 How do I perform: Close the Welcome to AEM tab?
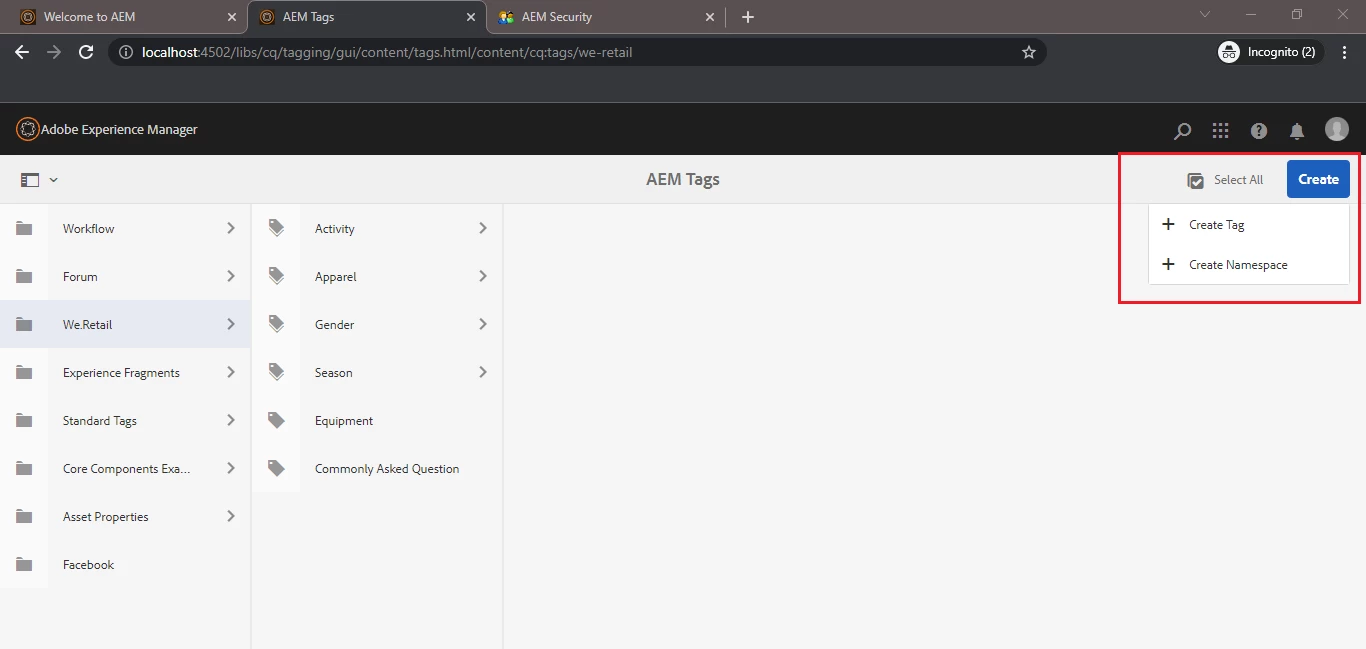[231, 17]
